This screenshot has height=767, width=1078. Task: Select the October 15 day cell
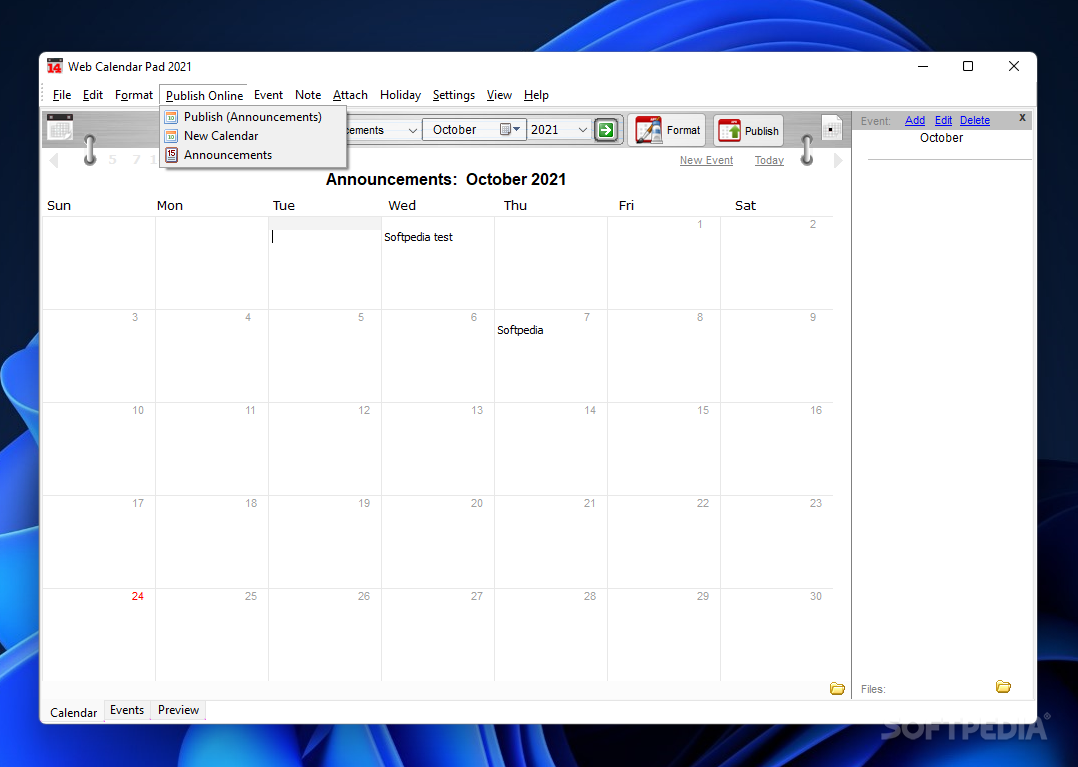pyautogui.click(x=664, y=449)
